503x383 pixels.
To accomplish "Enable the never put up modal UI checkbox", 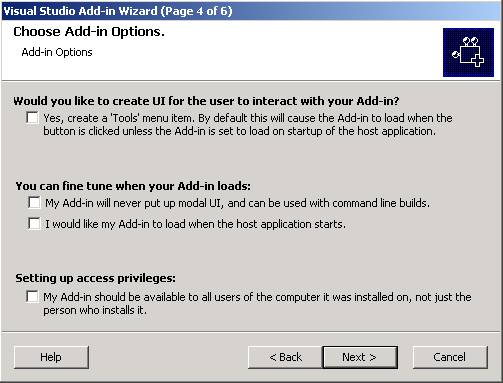I will [x=34, y=202].
